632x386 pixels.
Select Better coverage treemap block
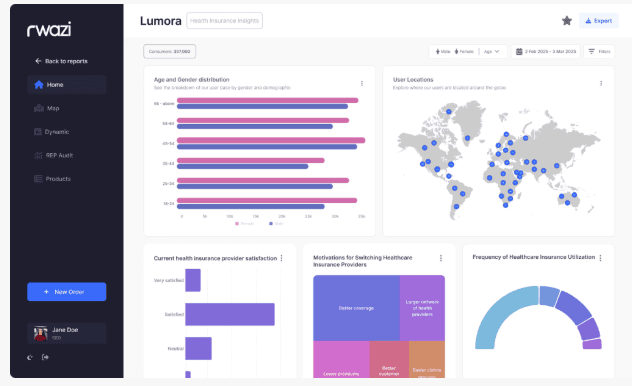[356, 308]
